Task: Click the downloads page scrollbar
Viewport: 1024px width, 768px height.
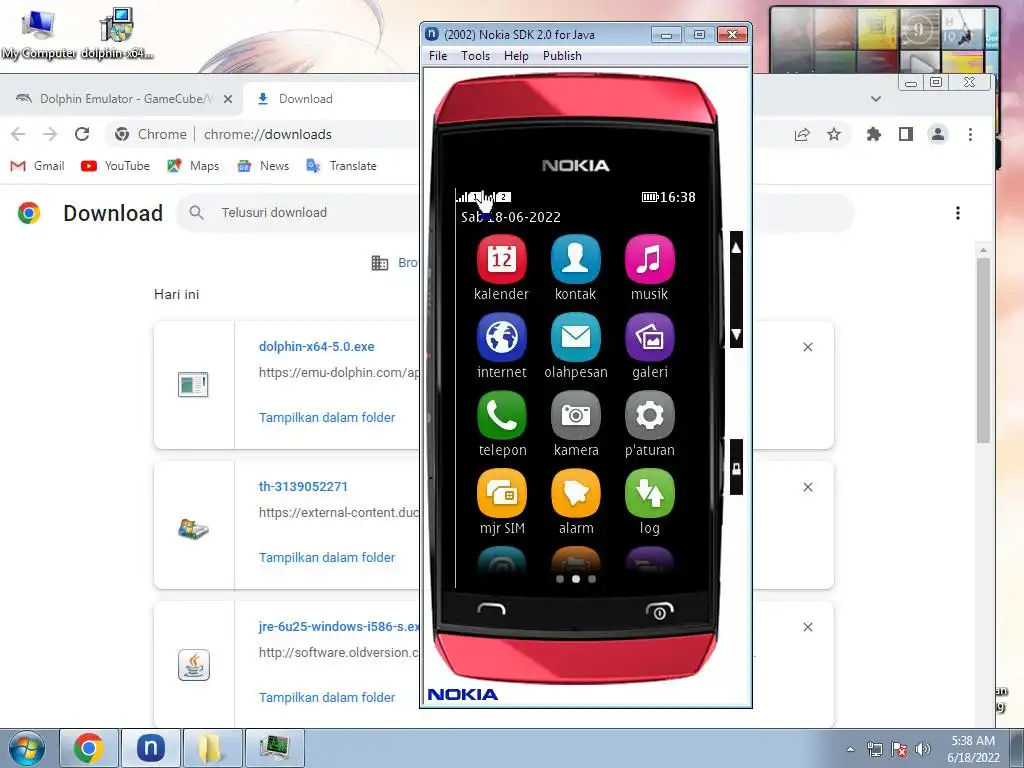Action: pyautogui.click(x=984, y=349)
